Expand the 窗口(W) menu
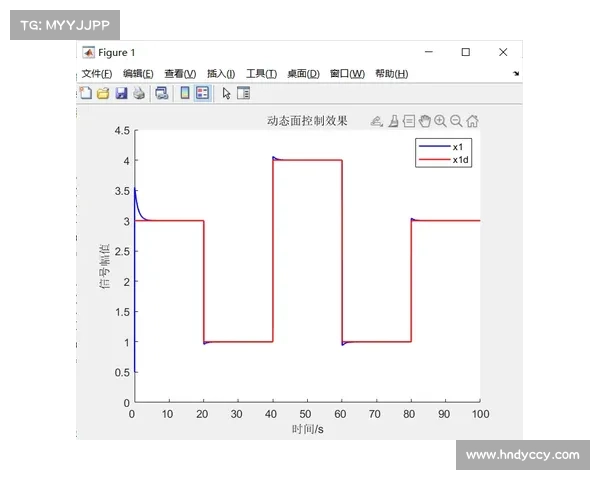Image resolution: width=600 pixels, height=480 pixels. [x=346, y=73]
